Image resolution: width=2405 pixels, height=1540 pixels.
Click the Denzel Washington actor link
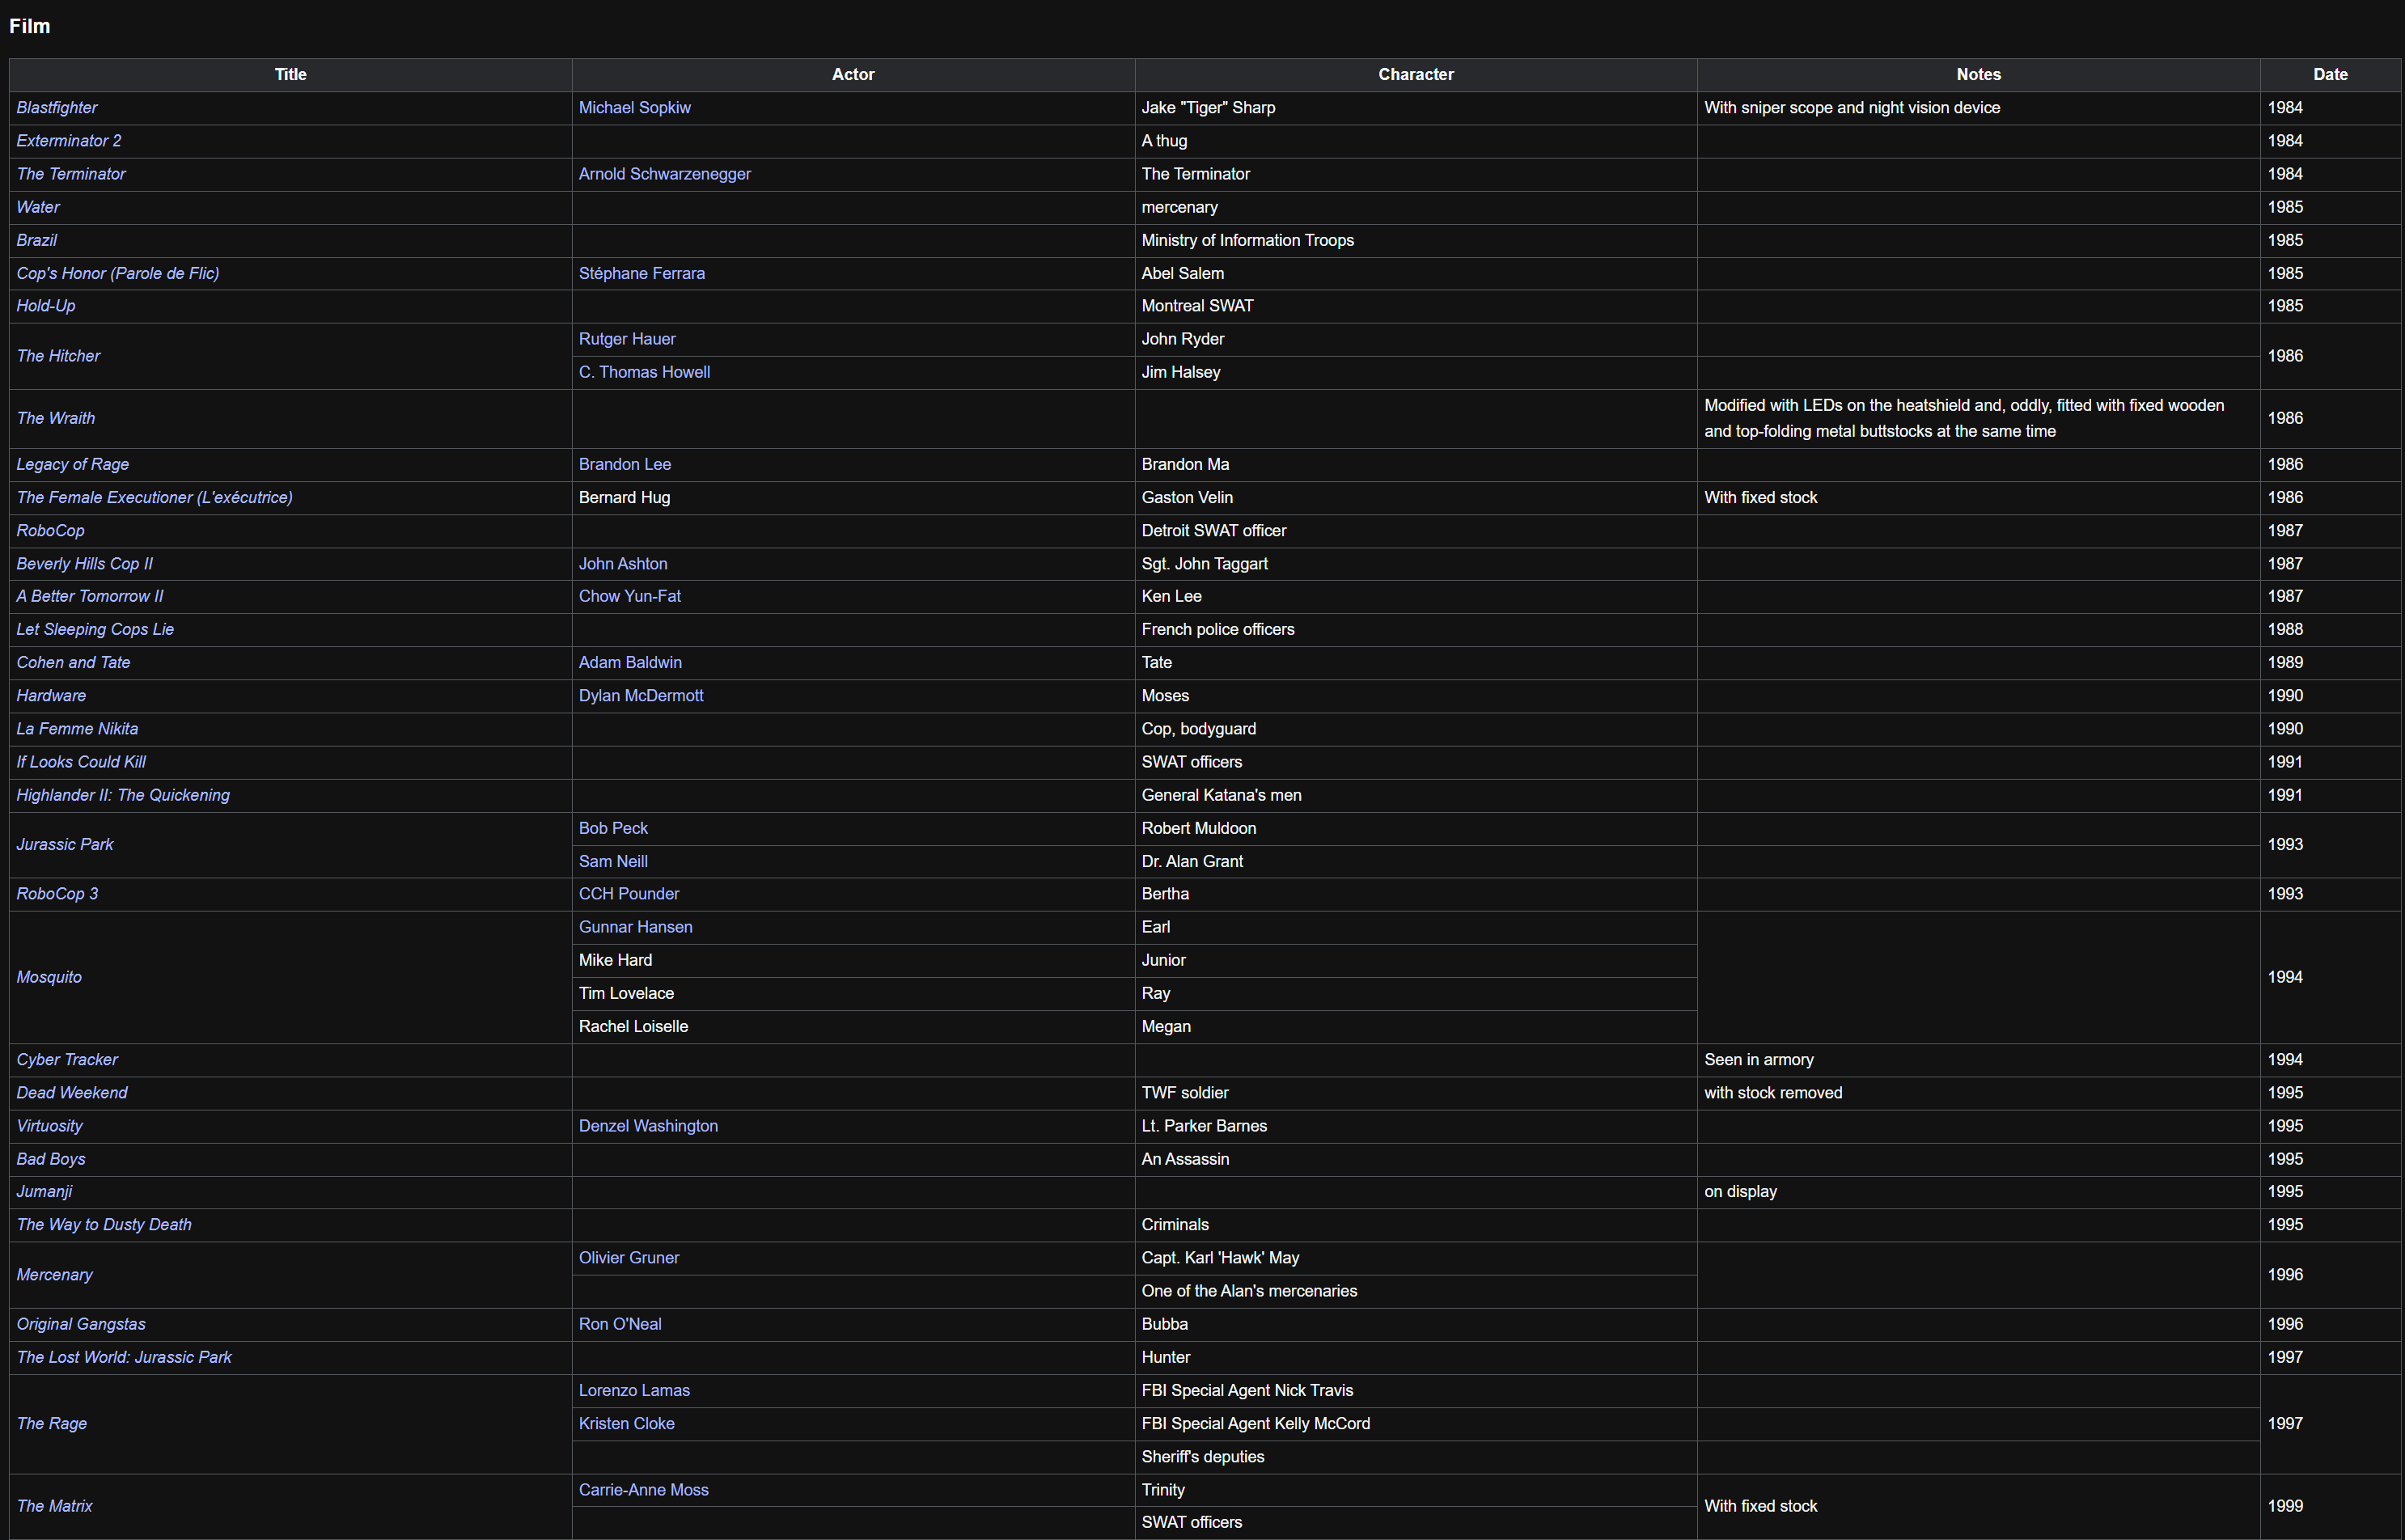pyautogui.click(x=648, y=1126)
